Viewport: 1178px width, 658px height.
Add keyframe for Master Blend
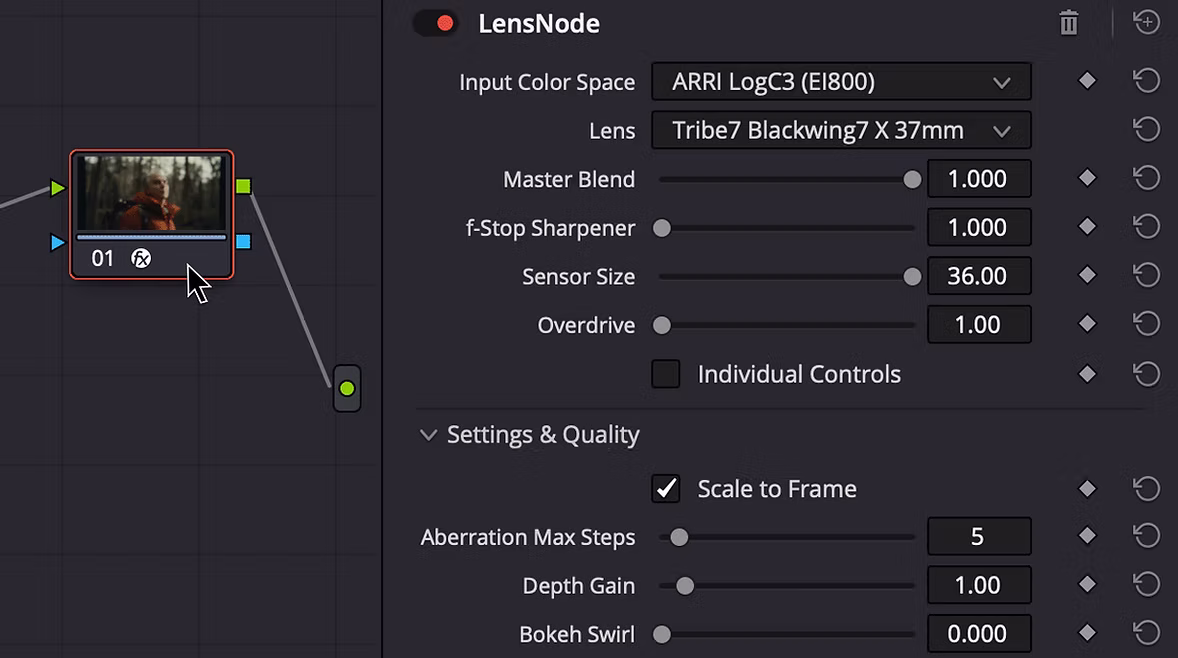(1087, 178)
